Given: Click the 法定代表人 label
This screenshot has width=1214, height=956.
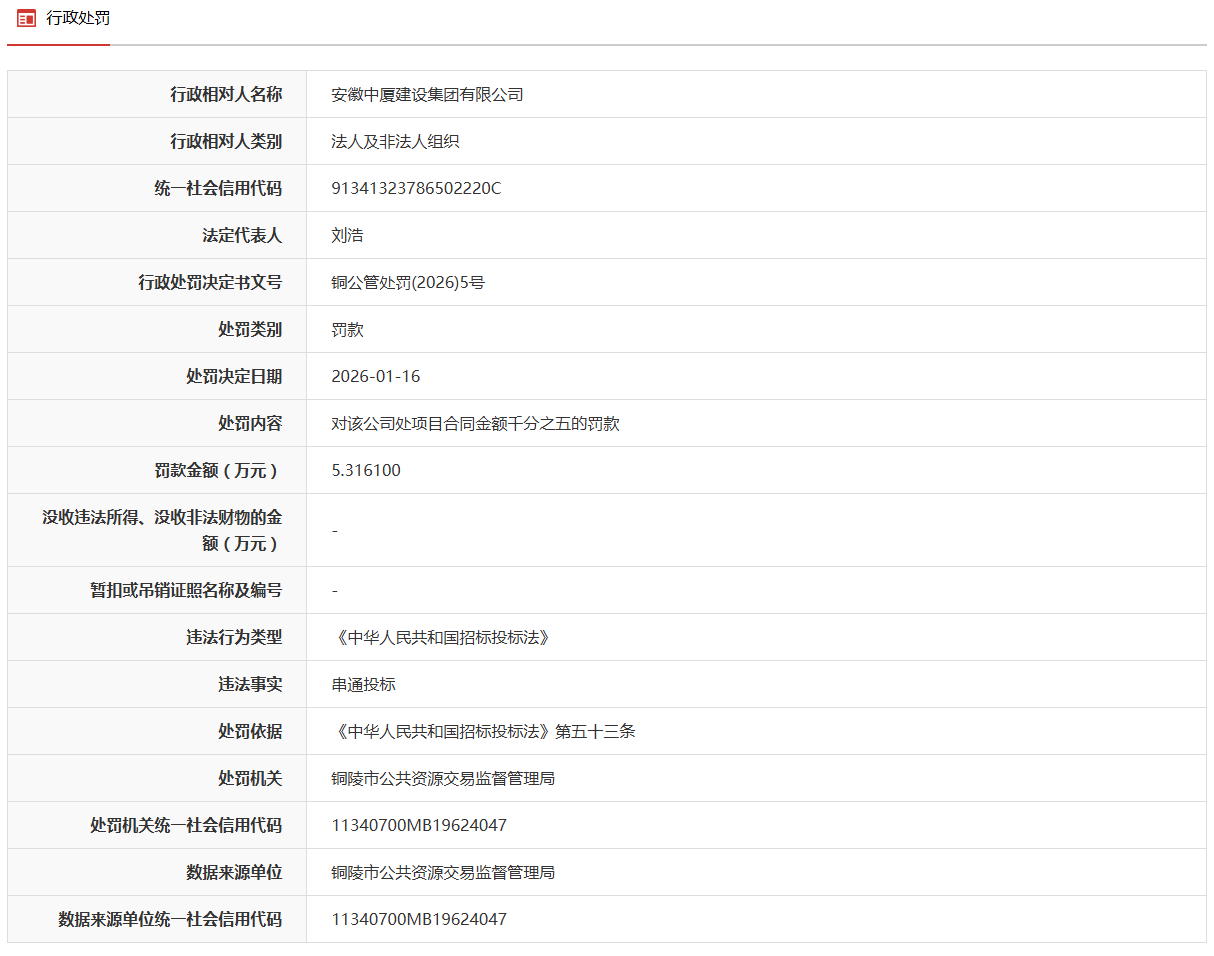Looking at the screenshot, I should tap(242, 235).
